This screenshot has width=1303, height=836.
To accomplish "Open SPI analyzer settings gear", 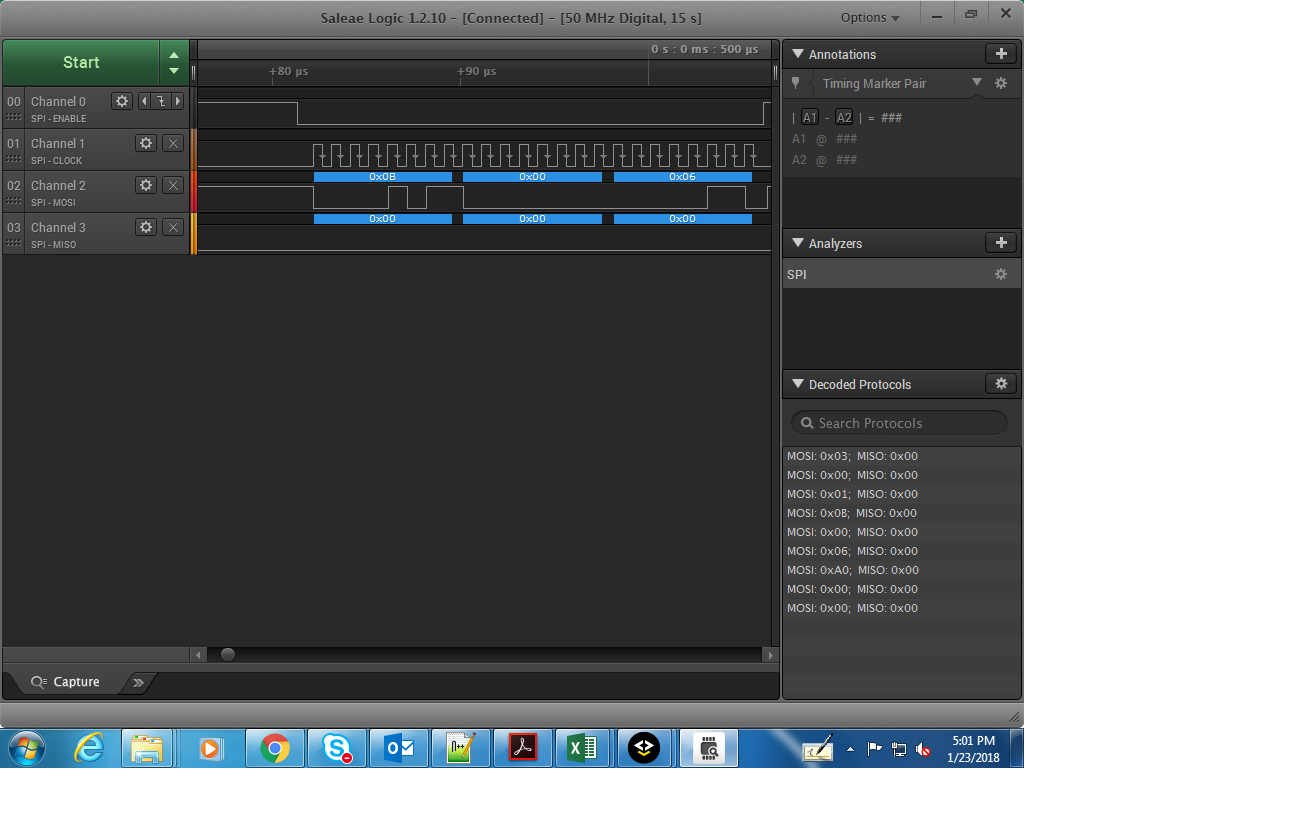I will tap(1001, 274).
